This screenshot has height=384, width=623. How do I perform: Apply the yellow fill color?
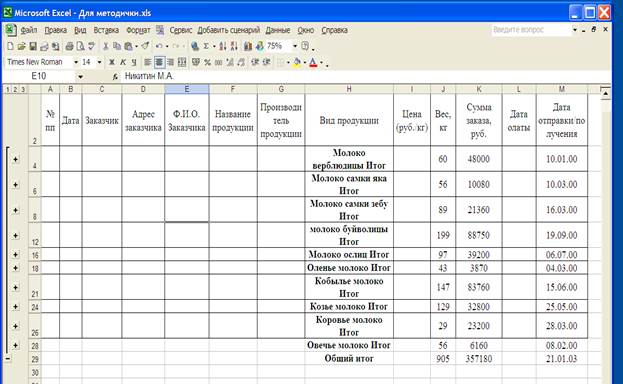tap(296, 62)
